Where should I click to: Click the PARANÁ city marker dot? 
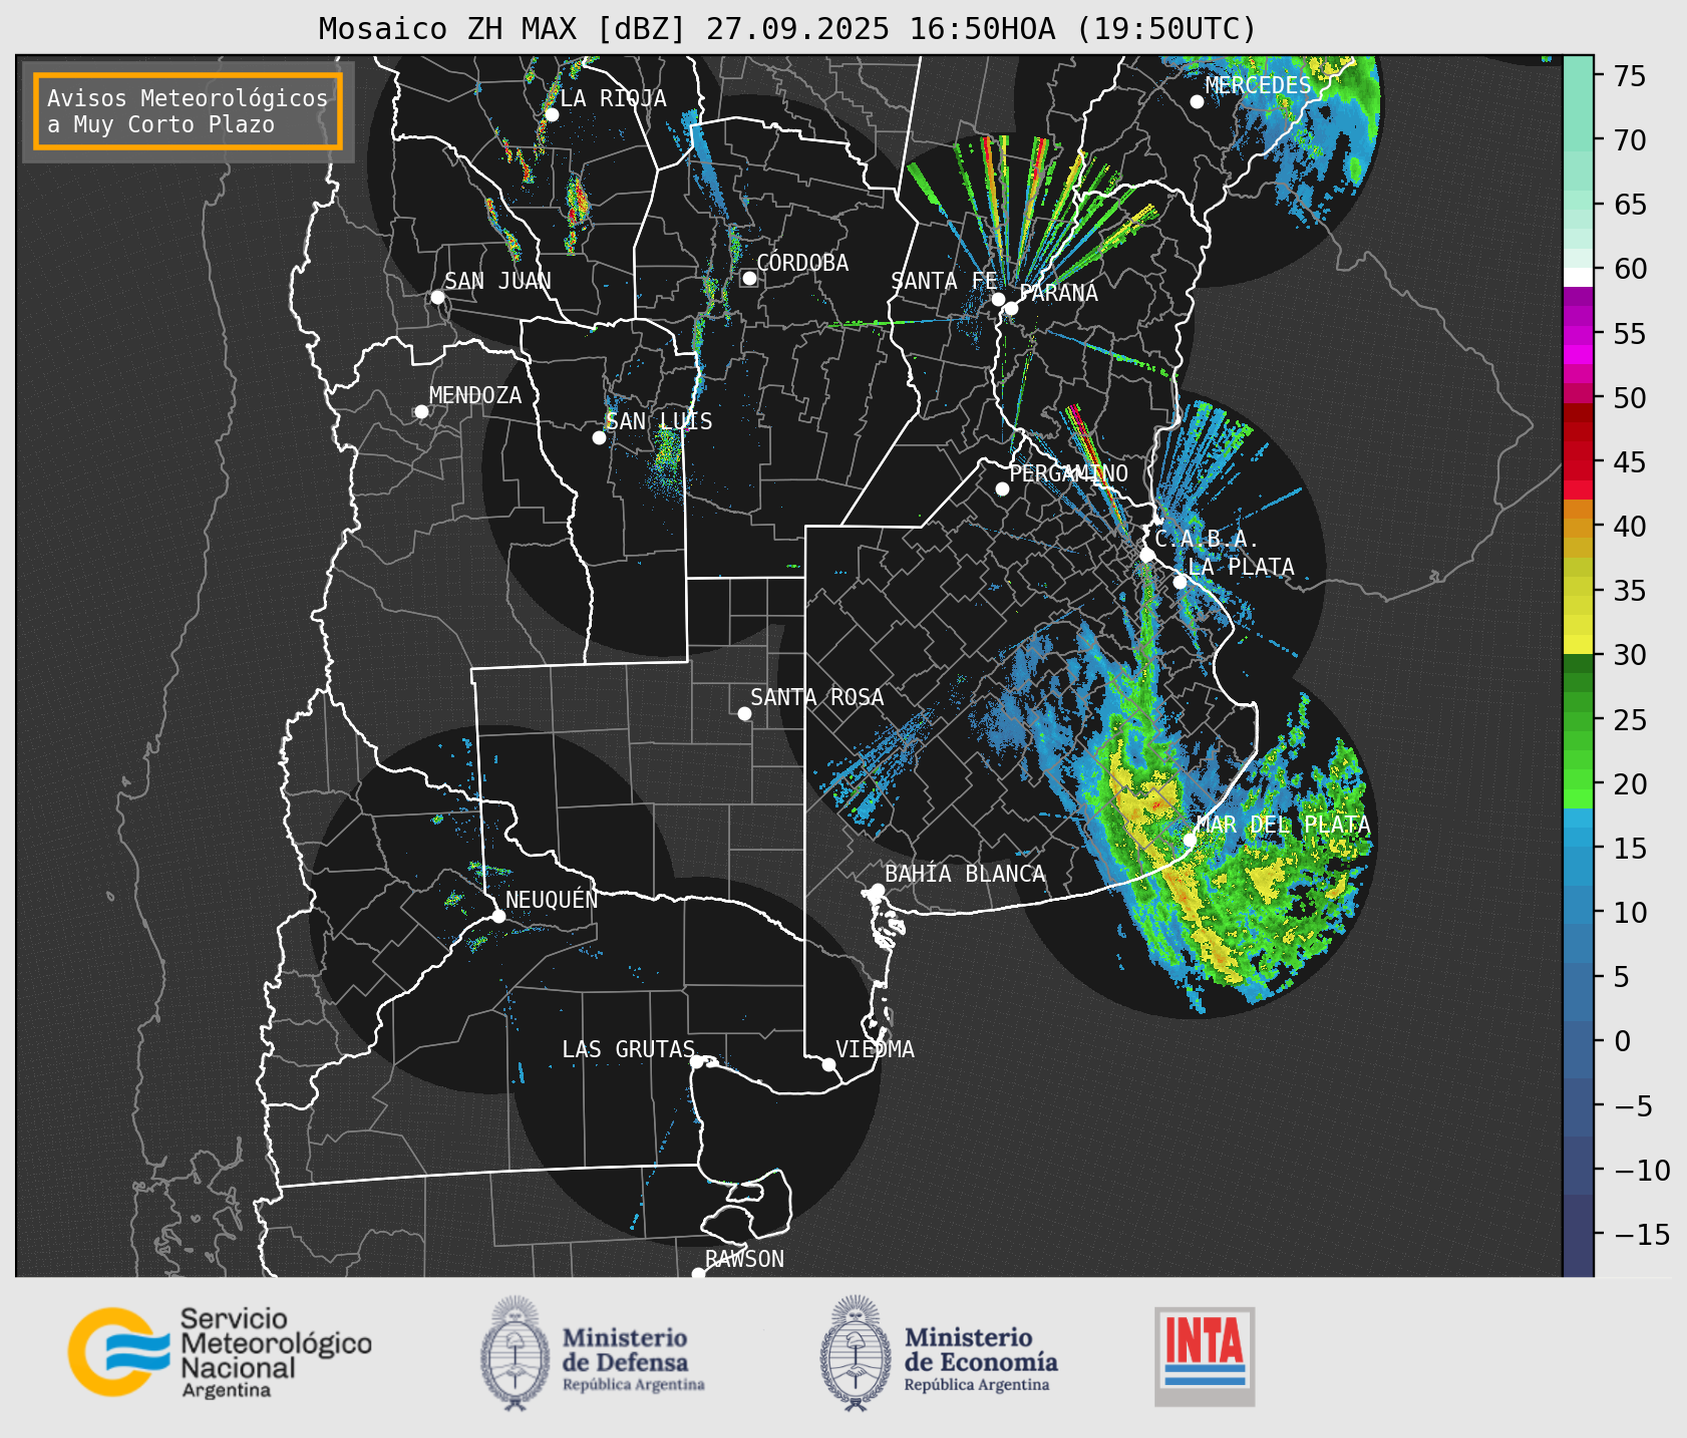click(x=1011, y=308)
